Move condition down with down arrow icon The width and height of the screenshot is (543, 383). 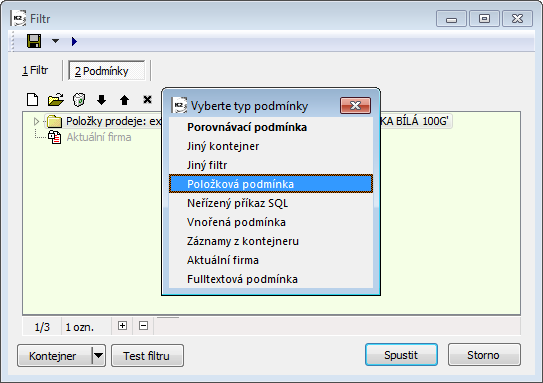101,100
